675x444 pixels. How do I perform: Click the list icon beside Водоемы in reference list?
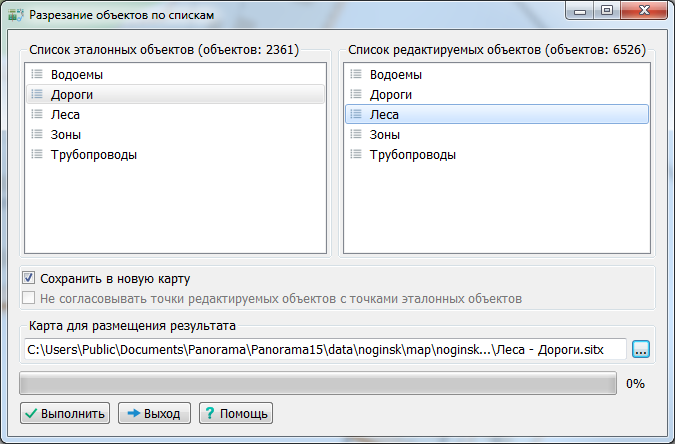37,74
